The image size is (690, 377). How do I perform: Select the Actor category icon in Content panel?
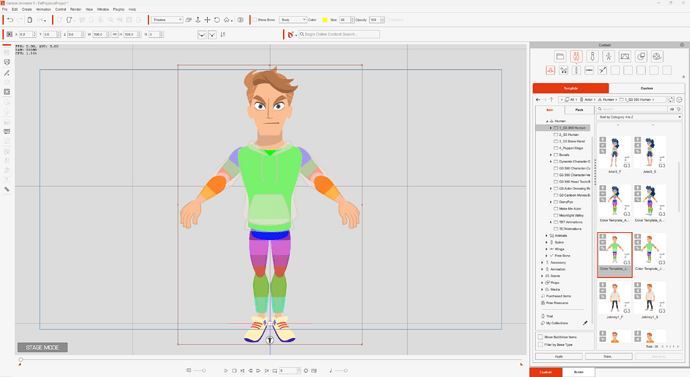[x=576, y=56]
